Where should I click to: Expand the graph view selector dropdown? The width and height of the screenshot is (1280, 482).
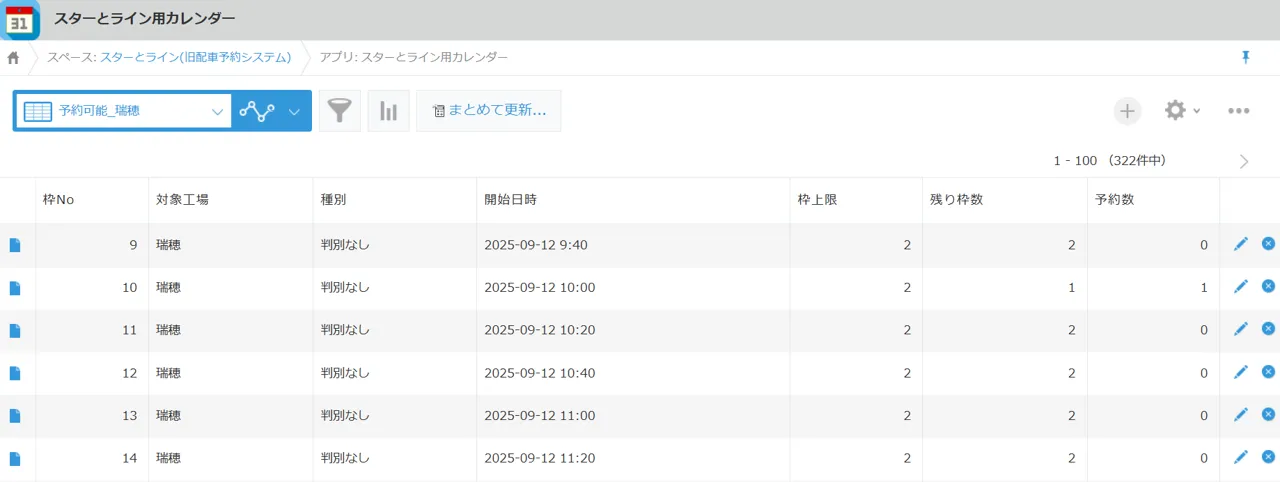pos(294,111)
